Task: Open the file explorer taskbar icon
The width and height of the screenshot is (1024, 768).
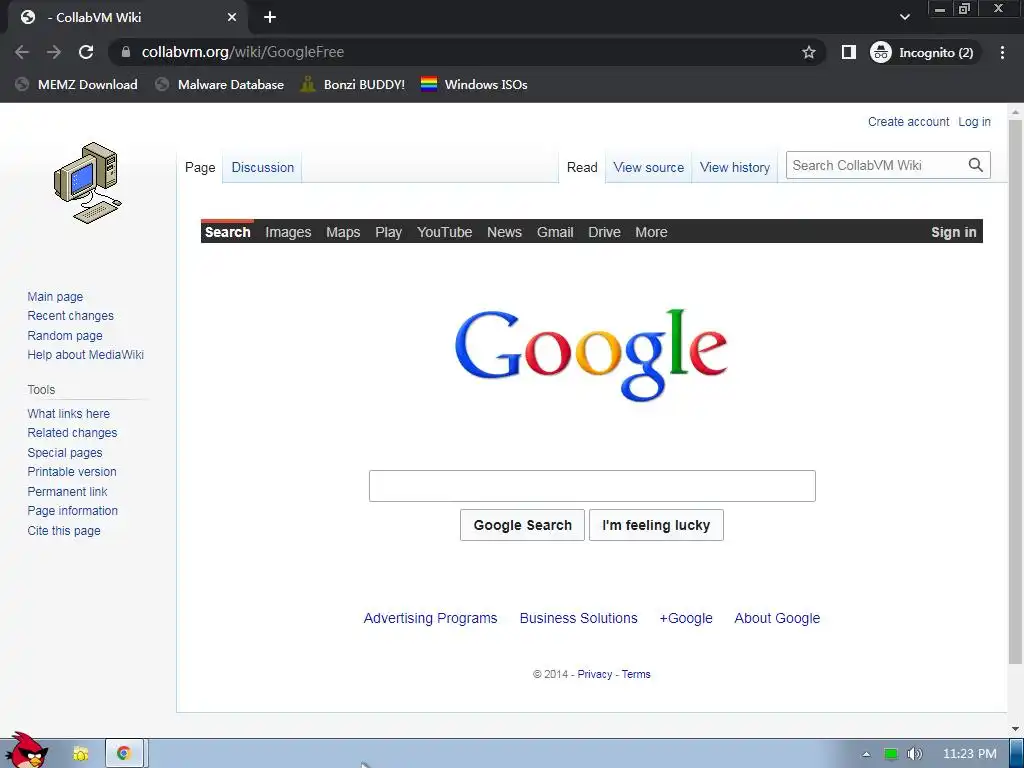Action: [80, 754]
